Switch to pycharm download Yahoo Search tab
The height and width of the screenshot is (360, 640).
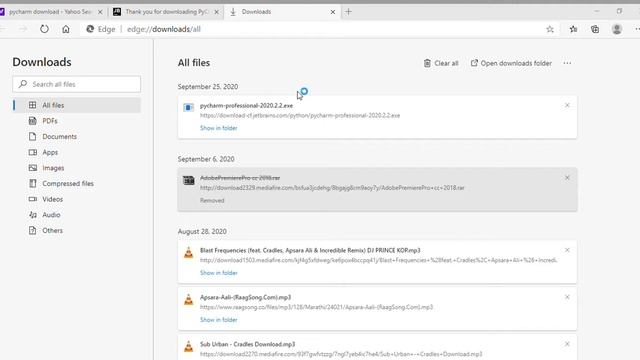[50, 12]
